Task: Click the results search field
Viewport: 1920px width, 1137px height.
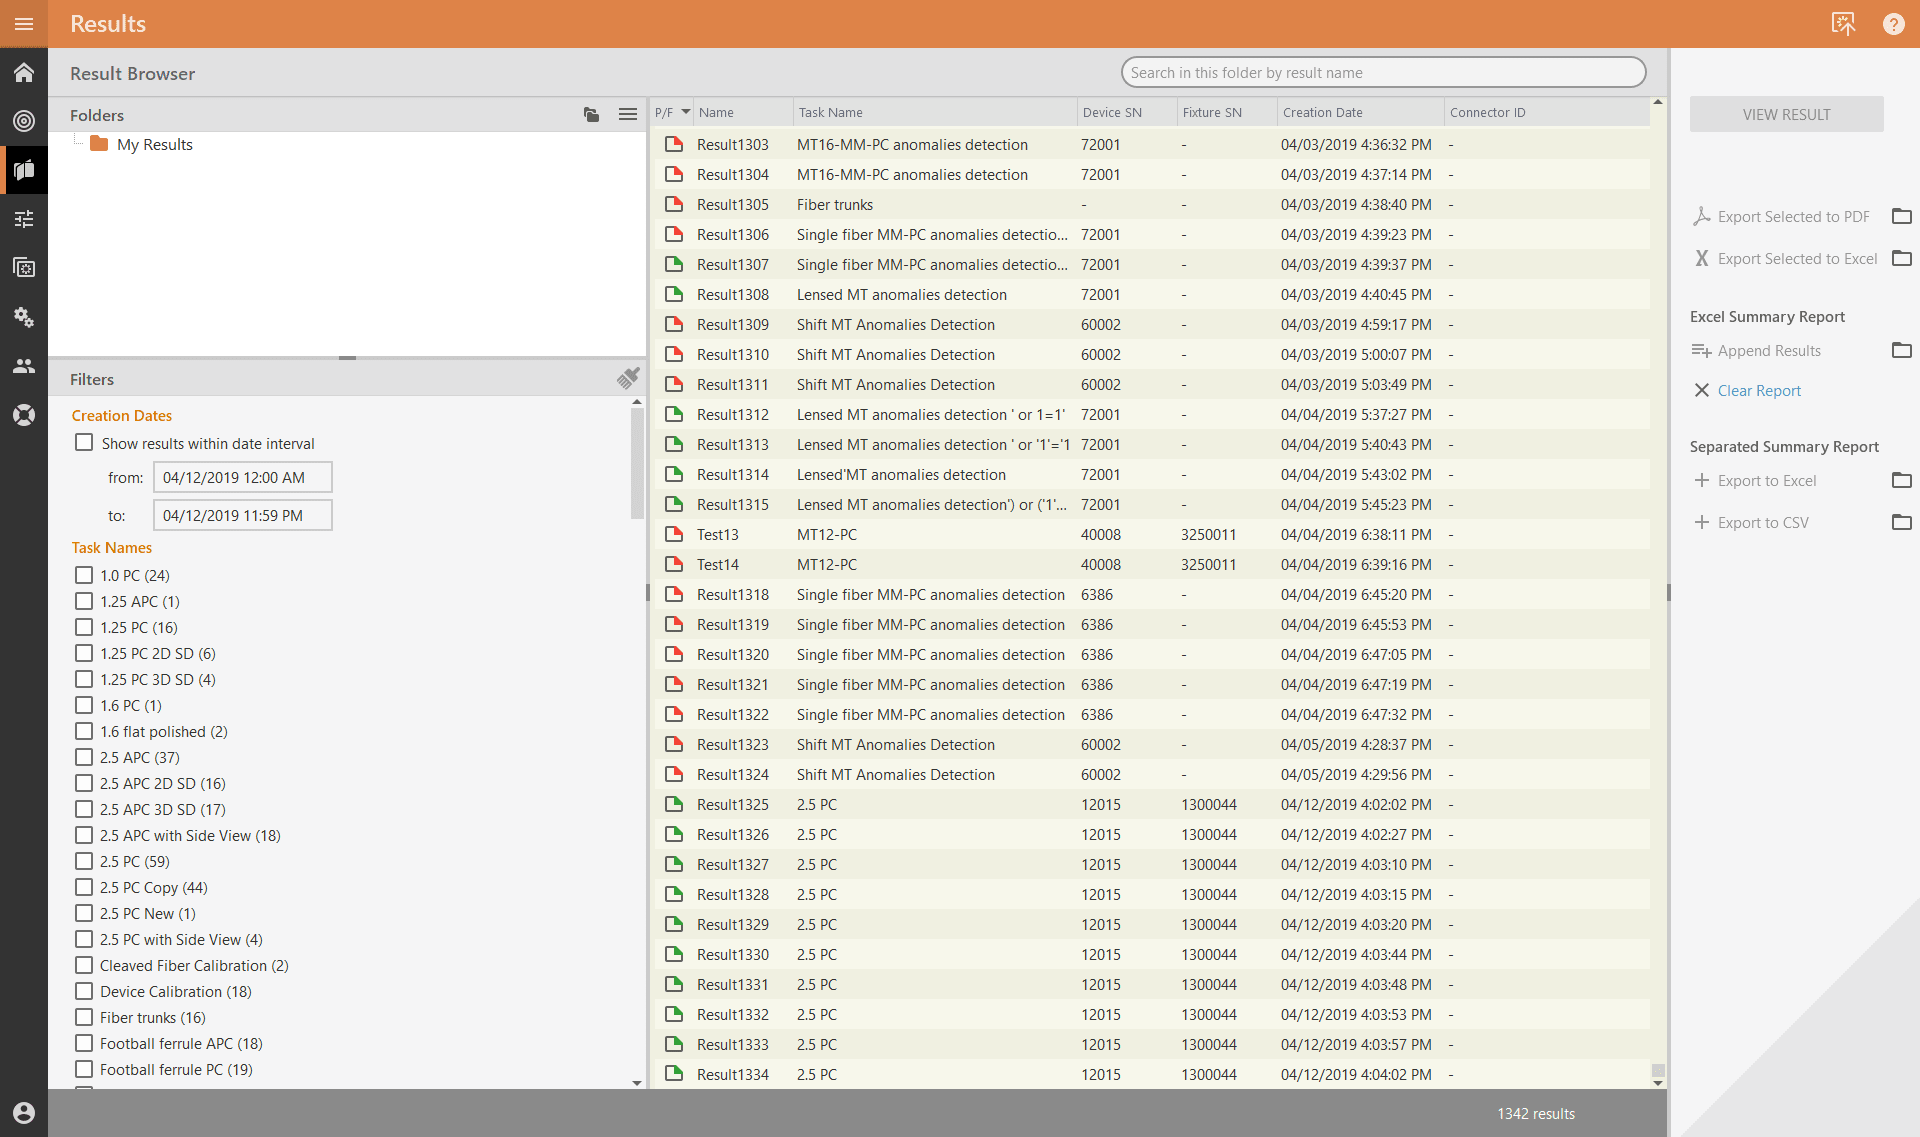Action: click(1383, 73)
